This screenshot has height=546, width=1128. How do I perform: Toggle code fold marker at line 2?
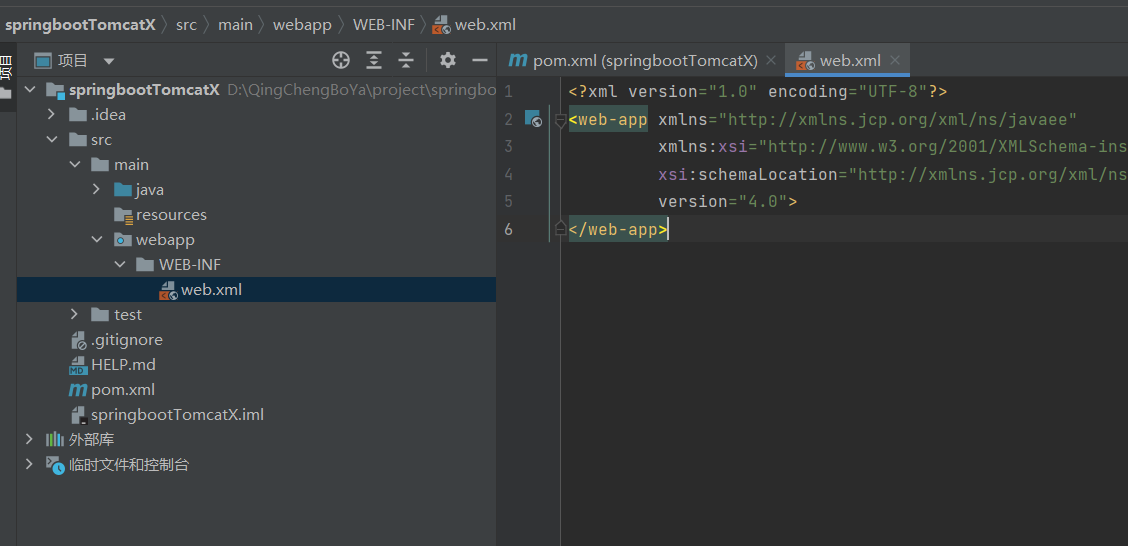560,119
